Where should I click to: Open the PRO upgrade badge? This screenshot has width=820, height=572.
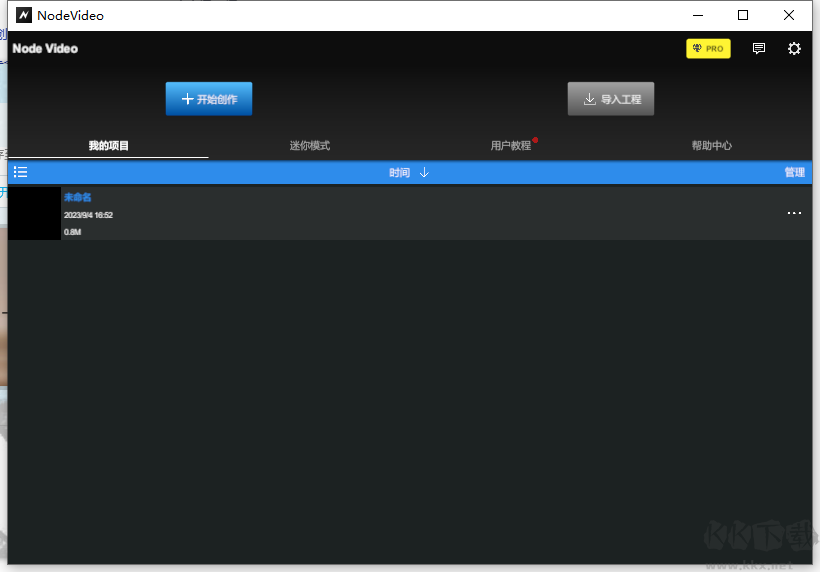708,49
